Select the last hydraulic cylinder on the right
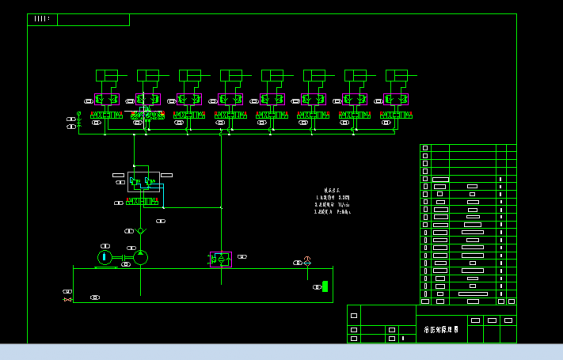563x360 pixels. point(401,76)
